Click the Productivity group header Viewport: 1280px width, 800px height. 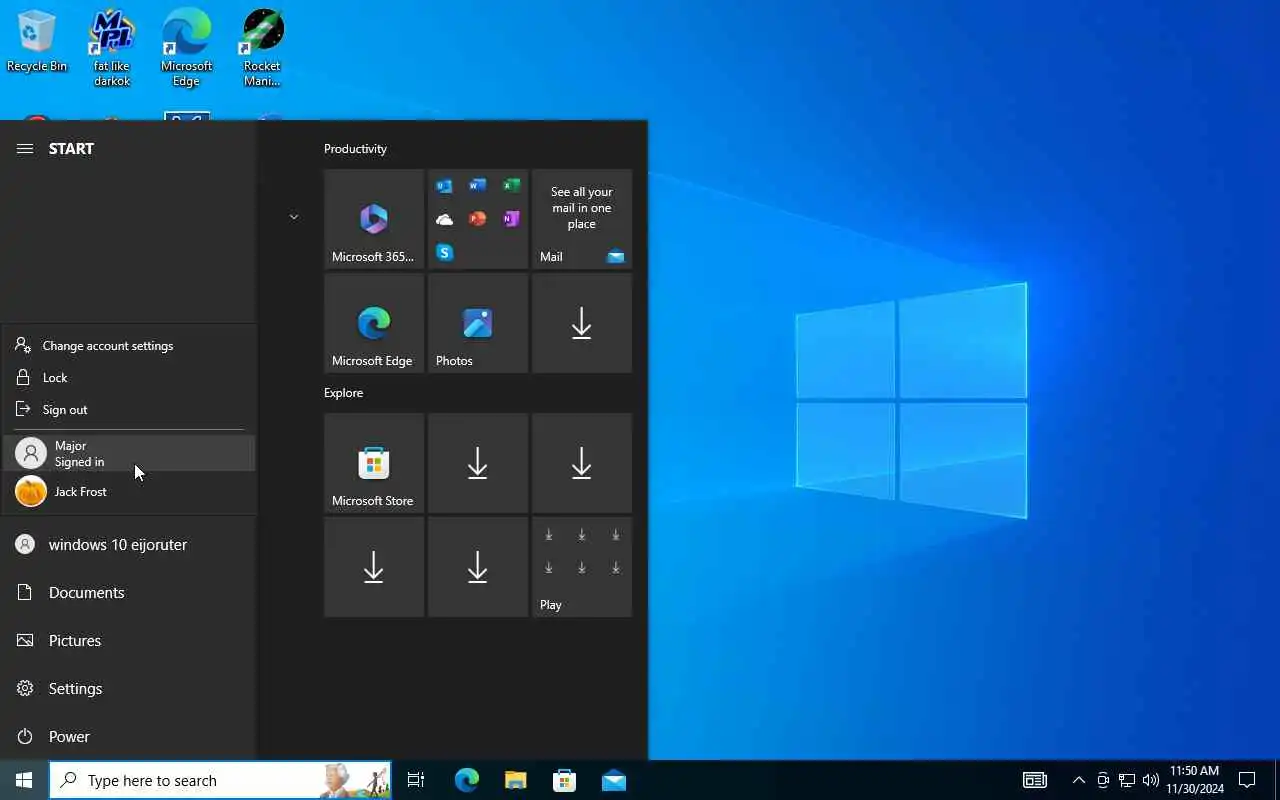pyautogui.click(x=355, y=148)
